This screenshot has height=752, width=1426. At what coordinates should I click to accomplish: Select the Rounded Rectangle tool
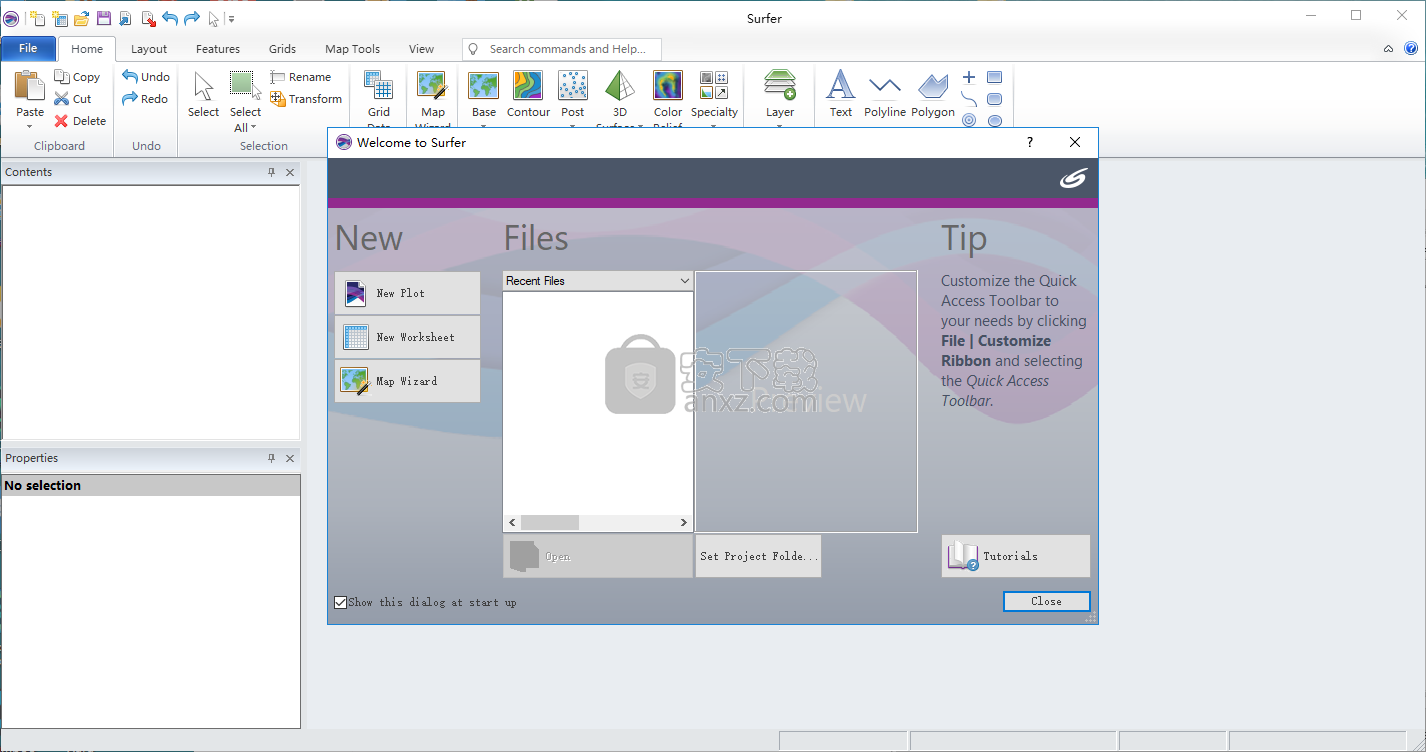pyautogui.click(x=995, y=99)
